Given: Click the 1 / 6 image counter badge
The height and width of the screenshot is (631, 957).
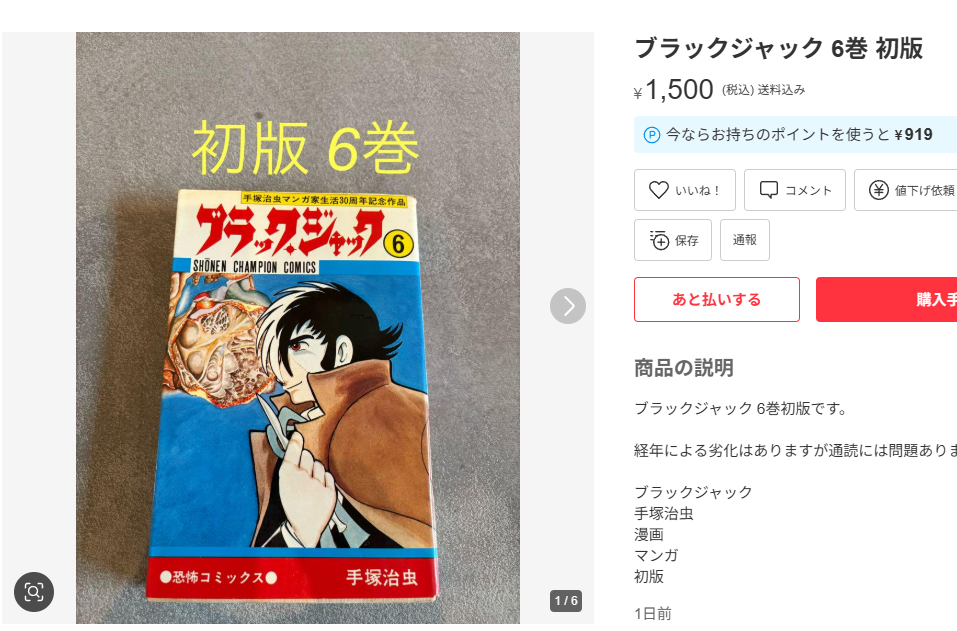Looking at the screenshot, I should [x=566, y=600].
